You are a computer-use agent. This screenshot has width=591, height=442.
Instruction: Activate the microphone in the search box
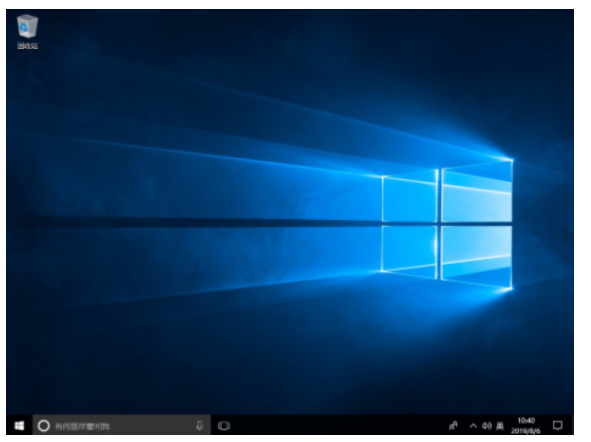[199, 425]
